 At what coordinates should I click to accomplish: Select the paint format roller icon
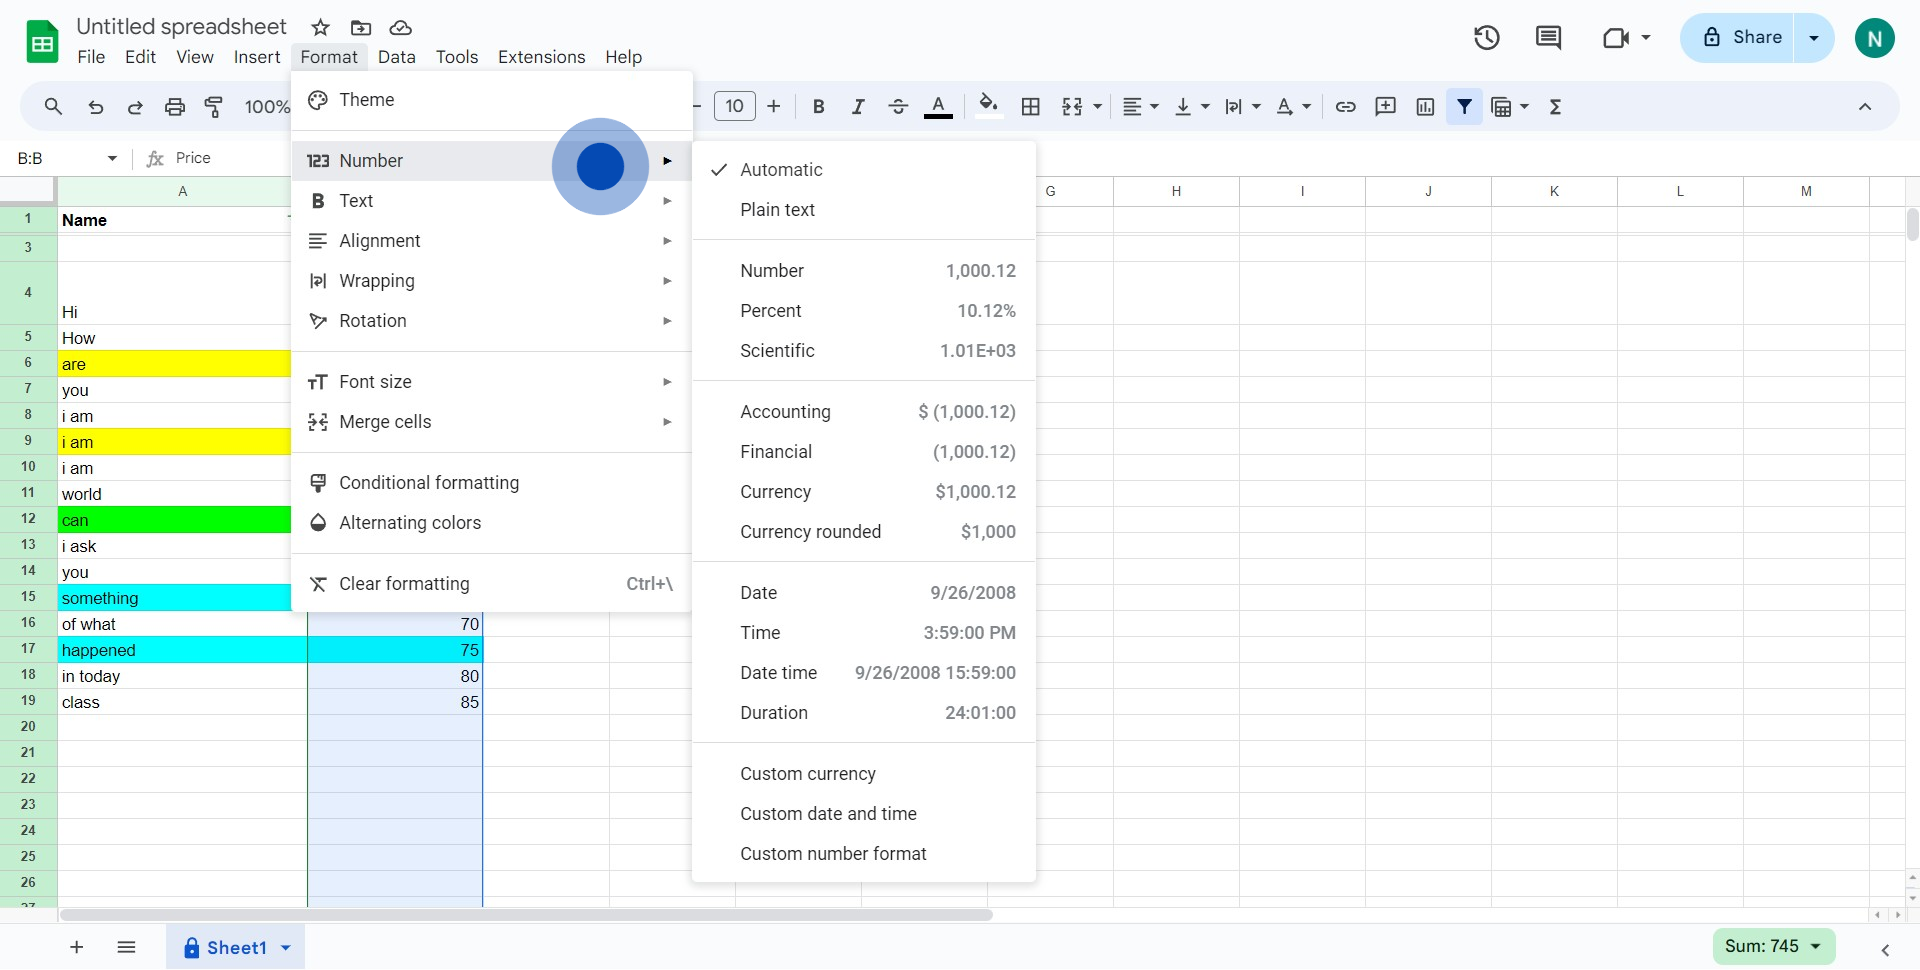pos(214,107)
